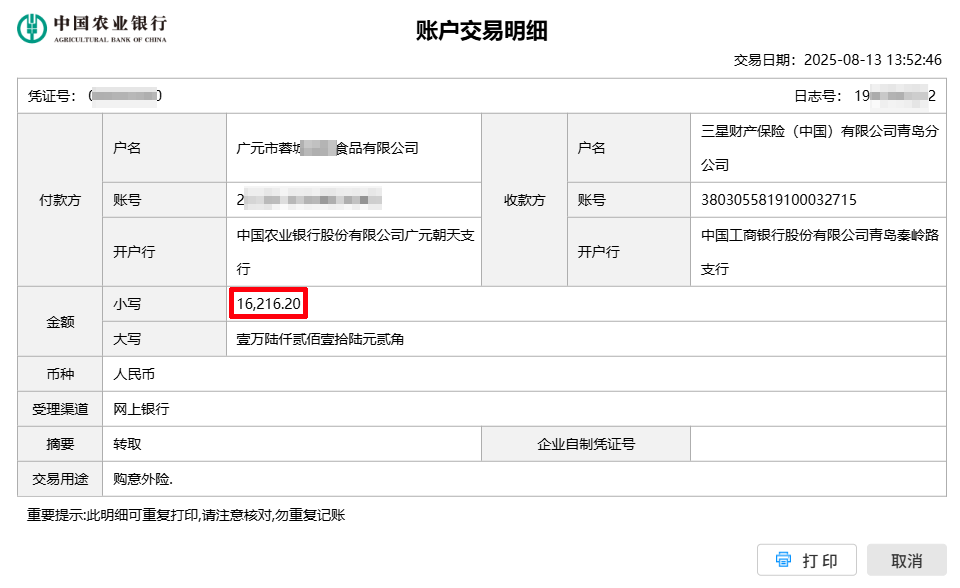This screenshot has height=588, width=960.
Task: Click the 收款方 header cell
Action: point(525,200)
